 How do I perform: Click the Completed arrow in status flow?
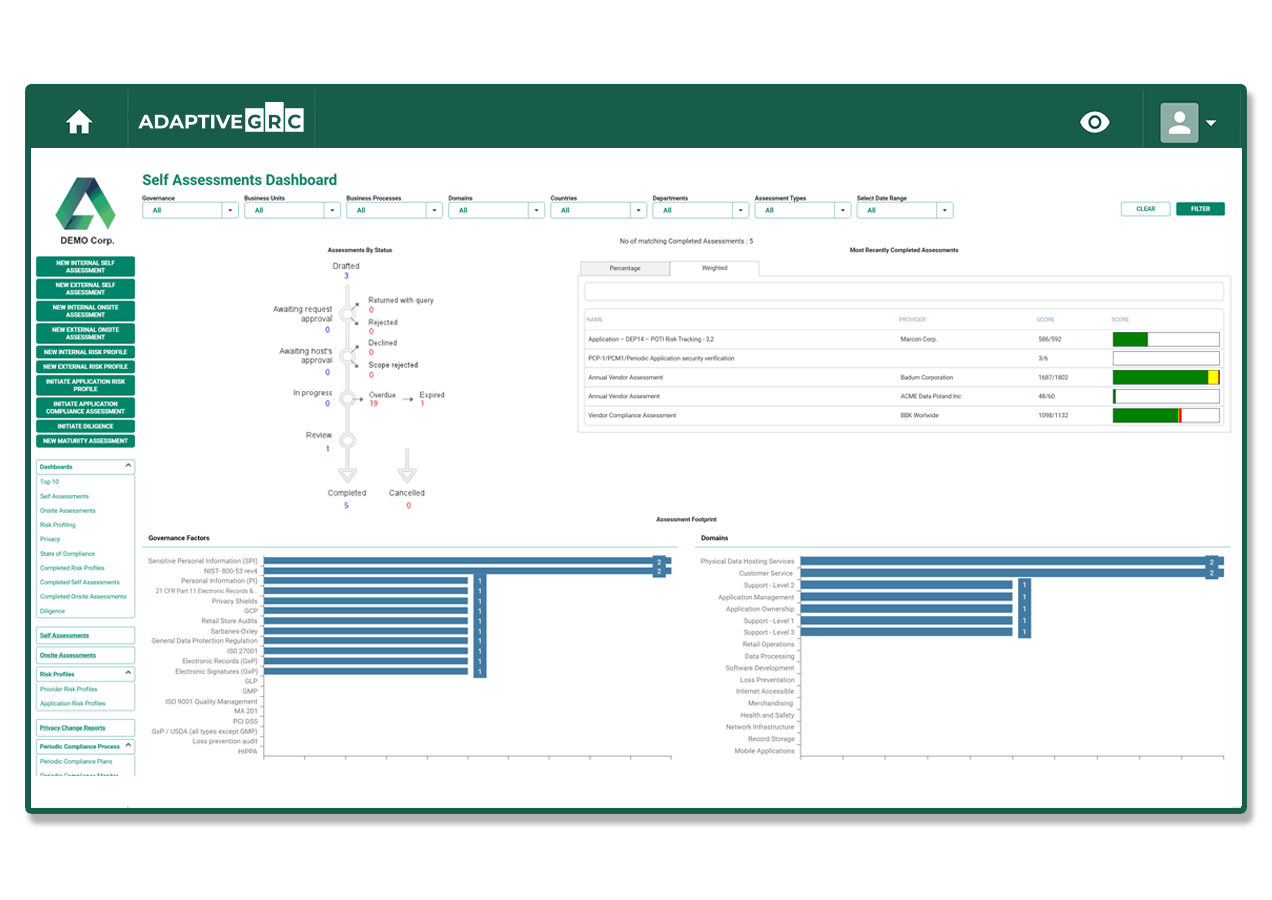click(x=347, y=470)
